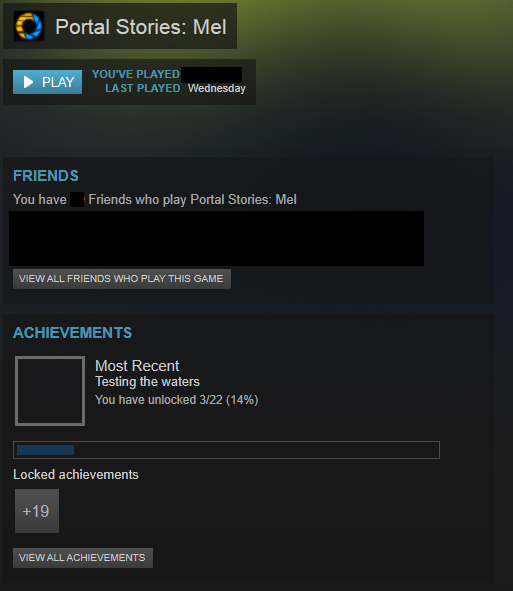Click the friends list blacked-out area
This screenshot has height=591, width=513.
point(216,239)
